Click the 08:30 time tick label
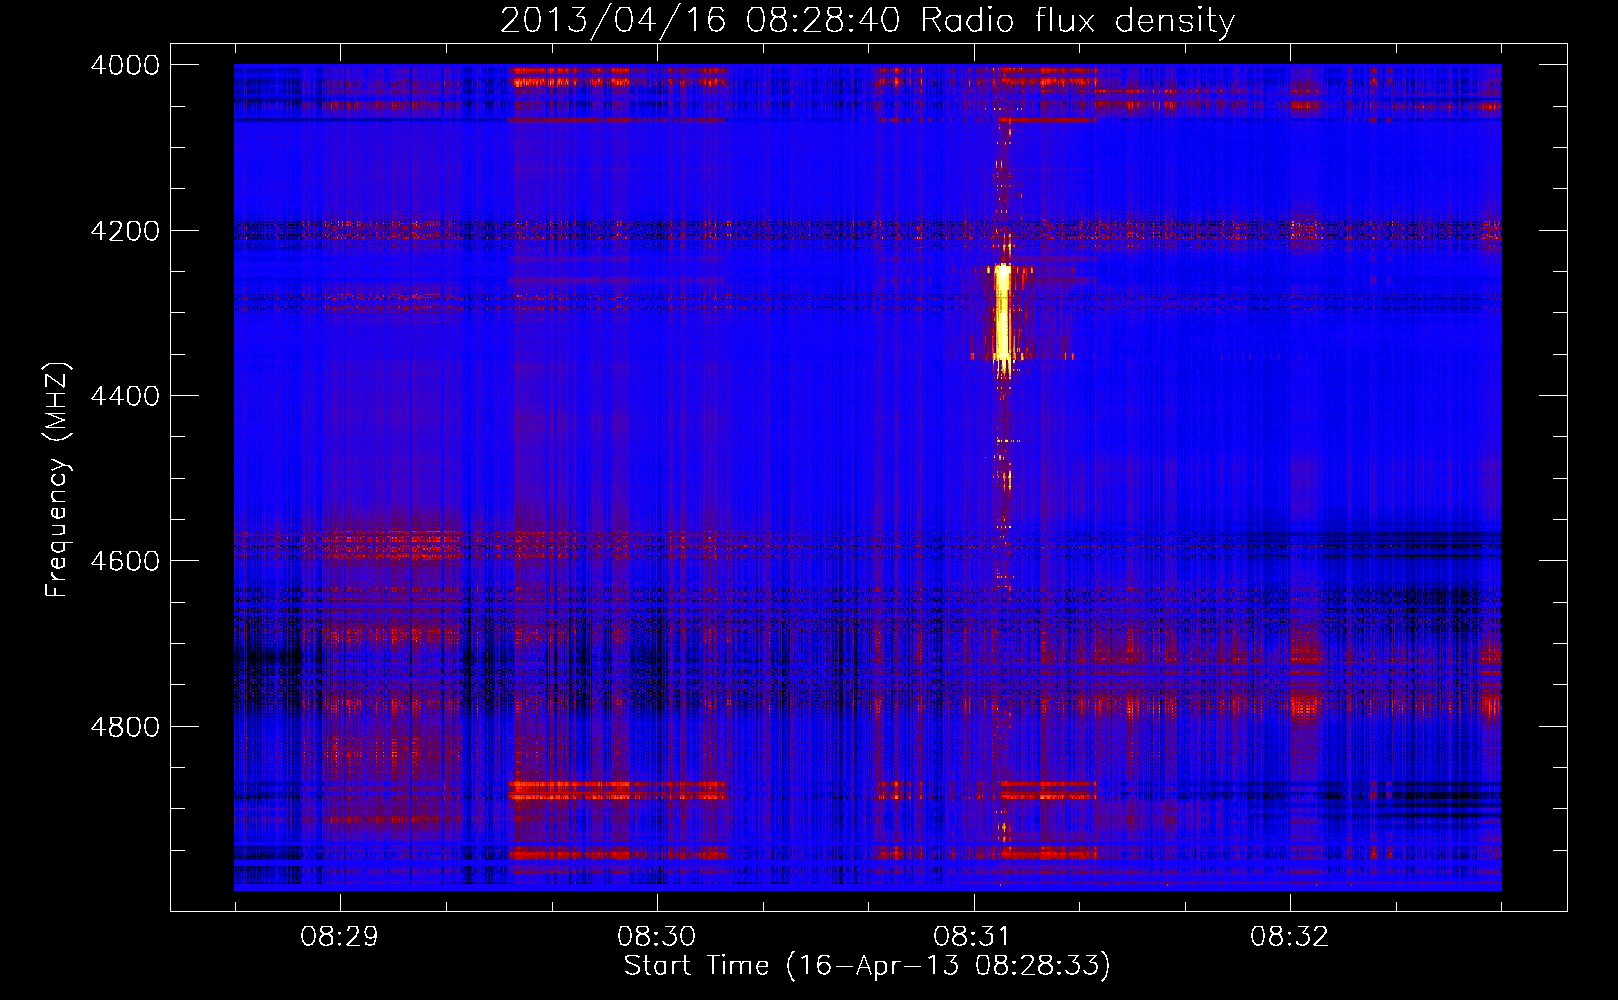Image resolution: width=1618 pixels, height=1000 pixels. coord(657,937)
